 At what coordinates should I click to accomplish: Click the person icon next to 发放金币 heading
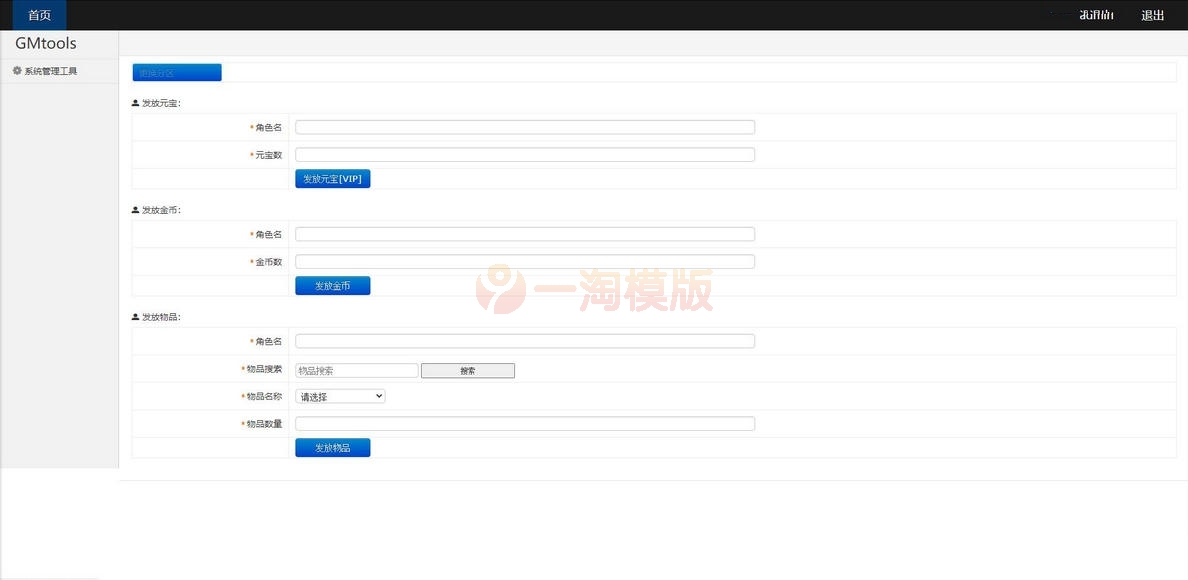tap(133, 209)
